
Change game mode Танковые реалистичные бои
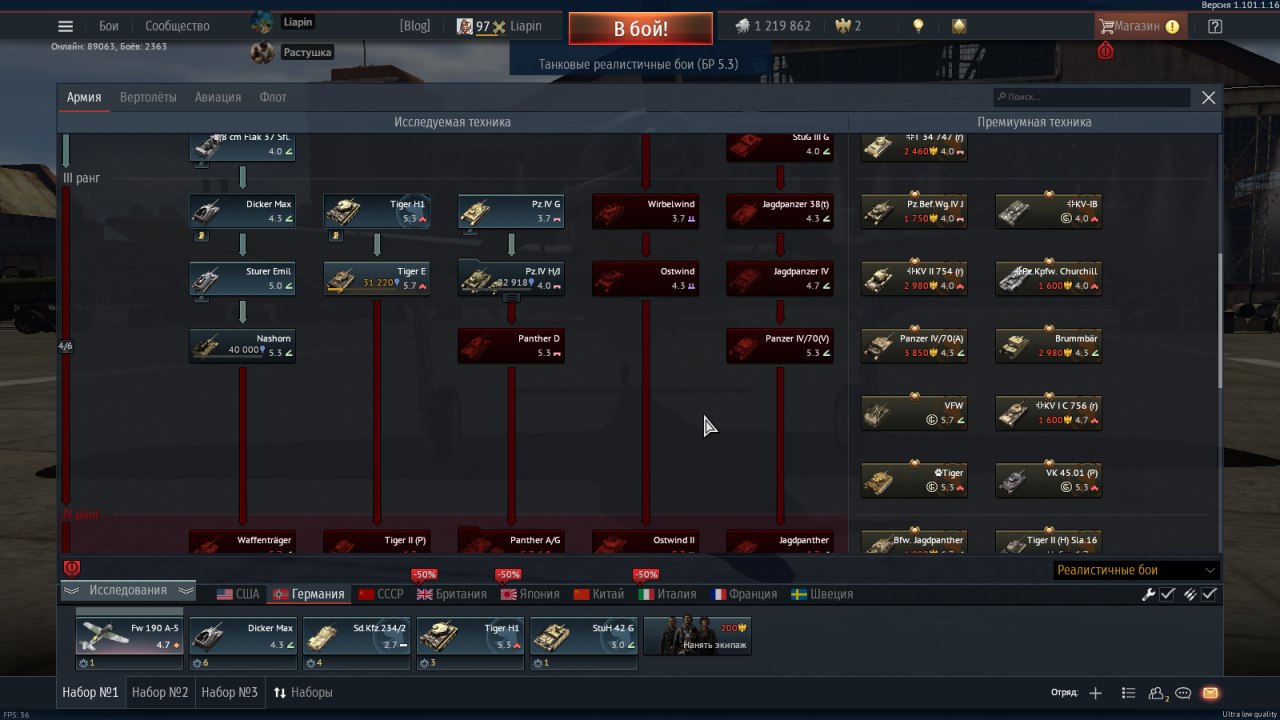(x=638, y=64)
